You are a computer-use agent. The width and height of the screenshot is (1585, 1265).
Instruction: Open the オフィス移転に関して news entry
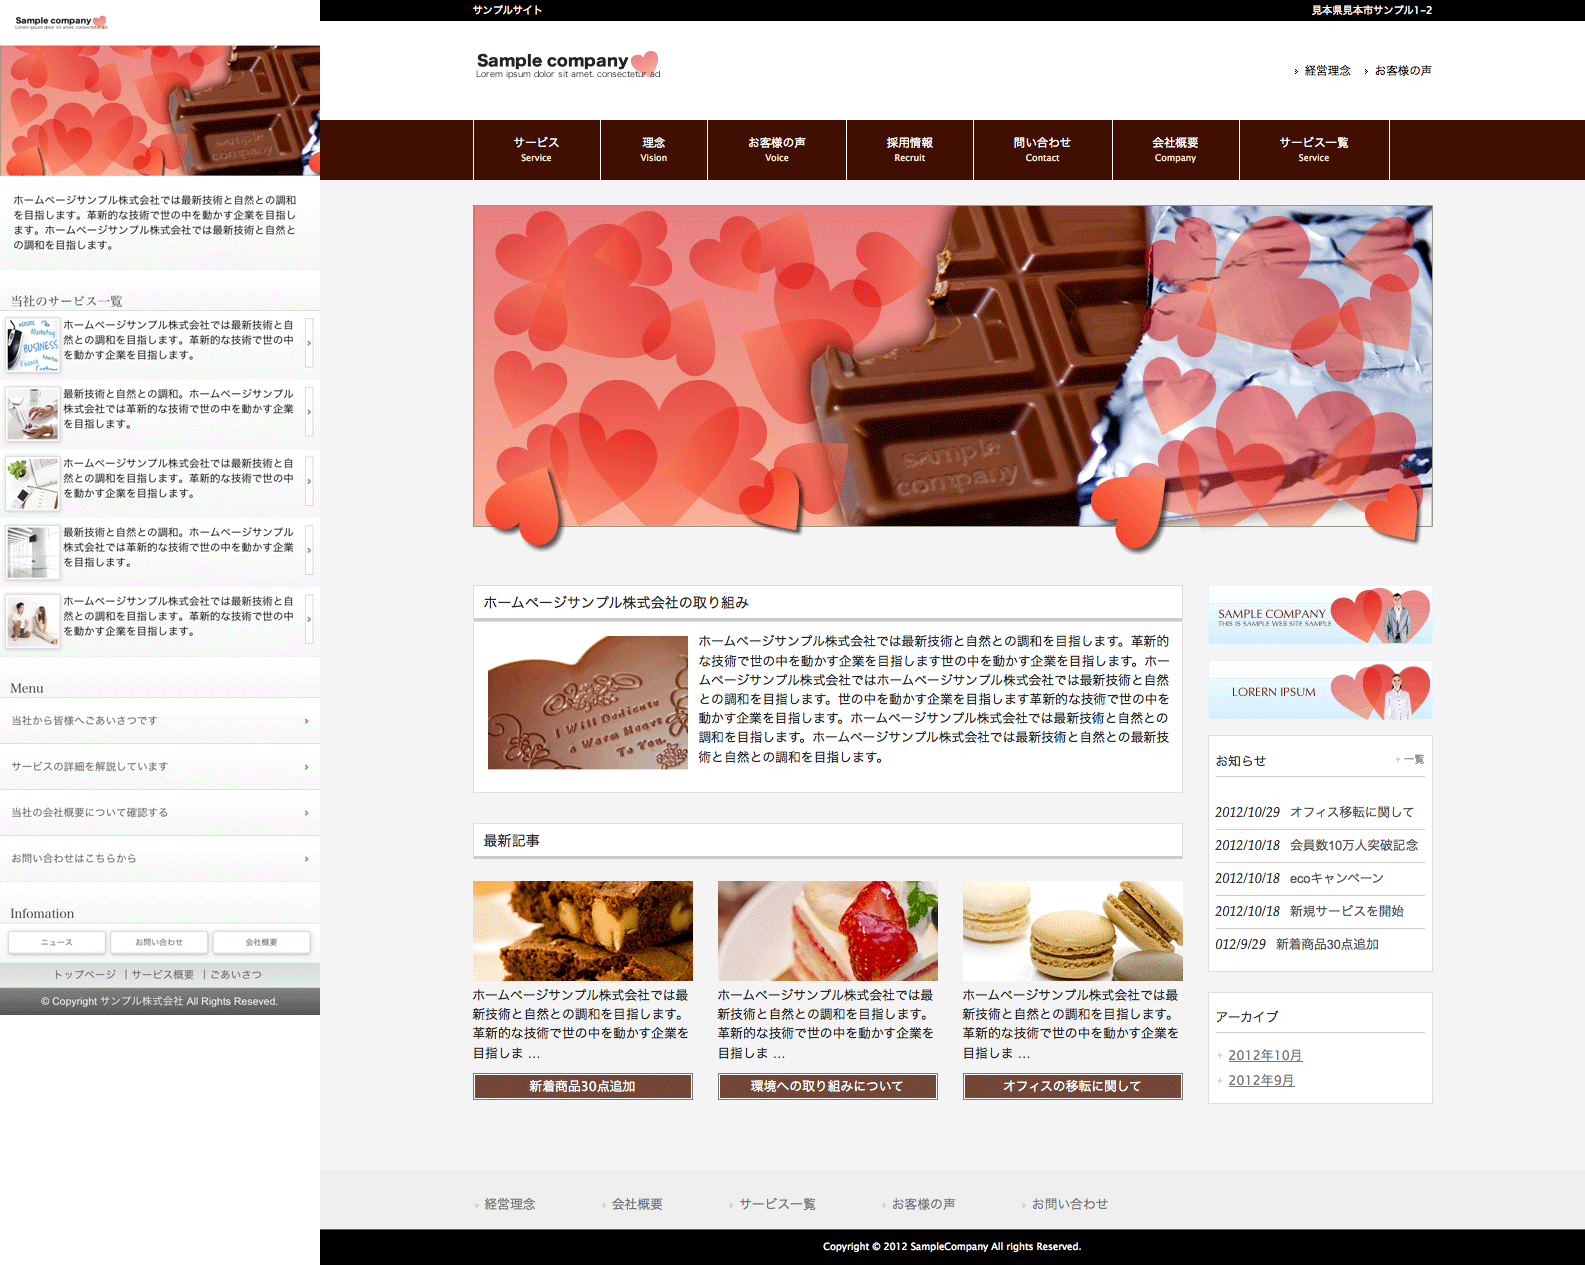(1351, 812)
